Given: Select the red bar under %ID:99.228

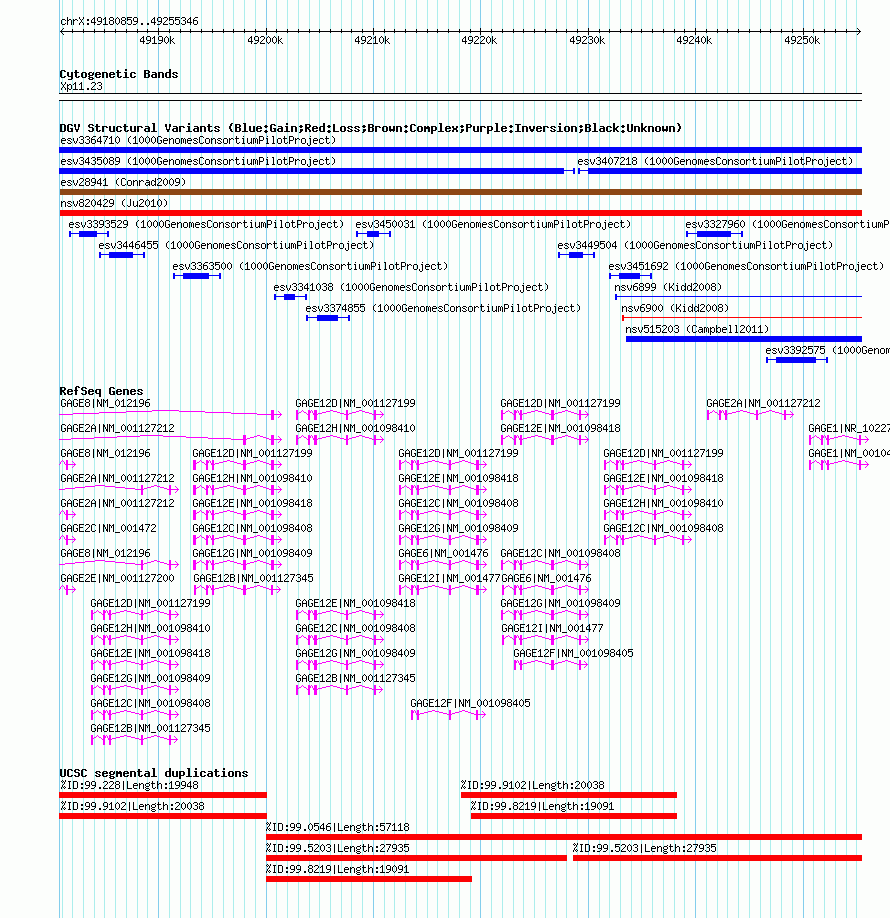Looking at the screenshot, I should (x=163, y=796).
